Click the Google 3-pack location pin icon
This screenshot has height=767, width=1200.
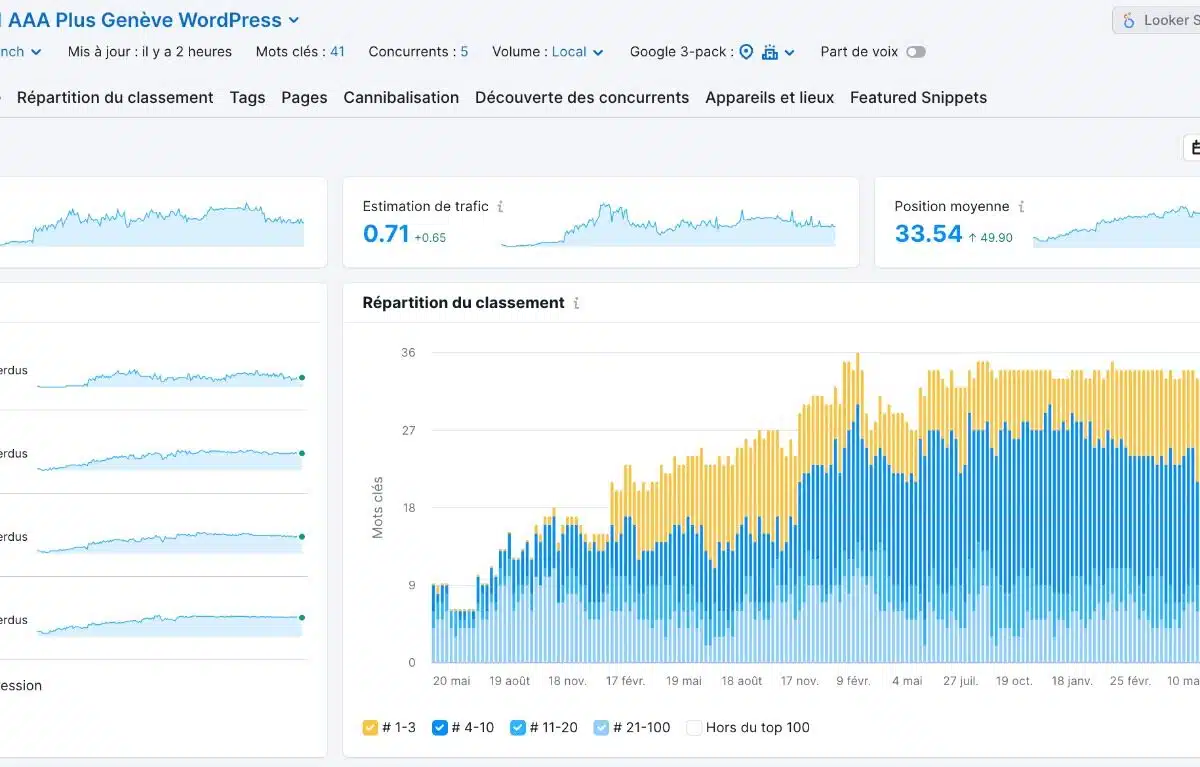coord(746,52)
